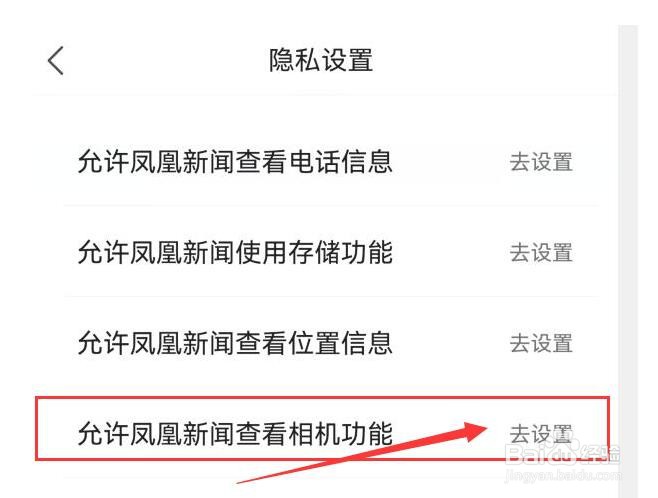658x498 pixels.
Task: Open 去设置 for 查看相机功能 permission
Action: (x=541, y=434)
